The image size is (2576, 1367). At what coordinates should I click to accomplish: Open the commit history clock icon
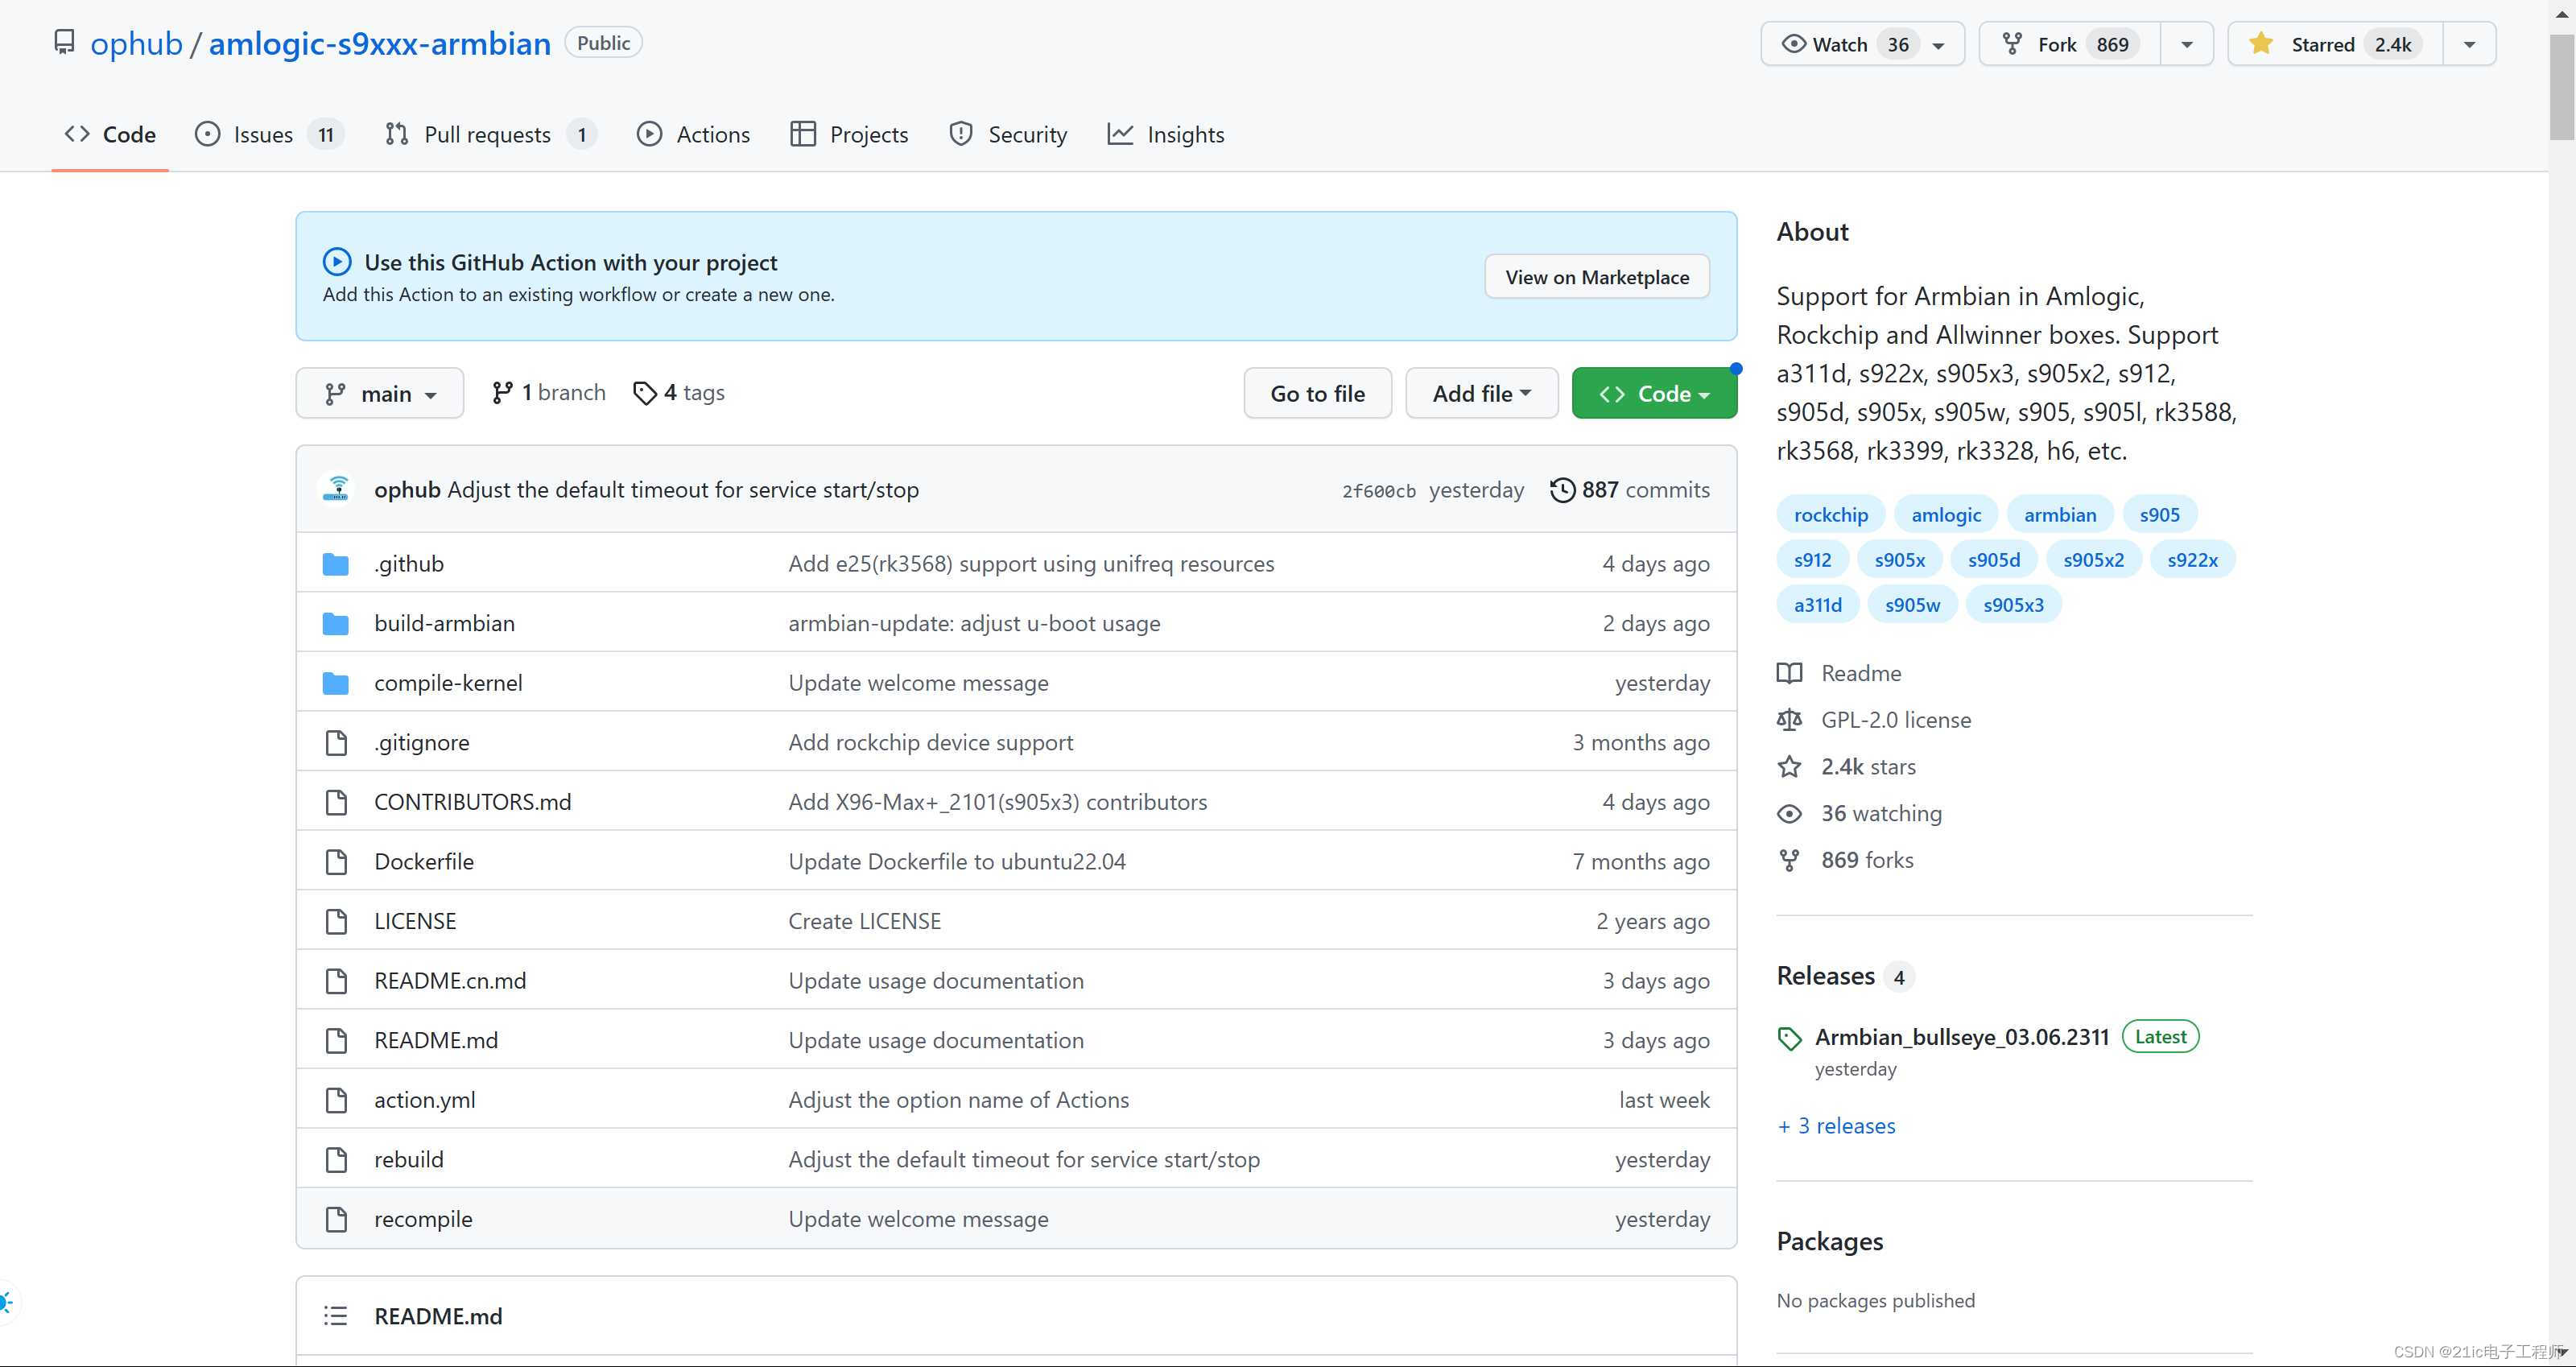pos(1561,490)
